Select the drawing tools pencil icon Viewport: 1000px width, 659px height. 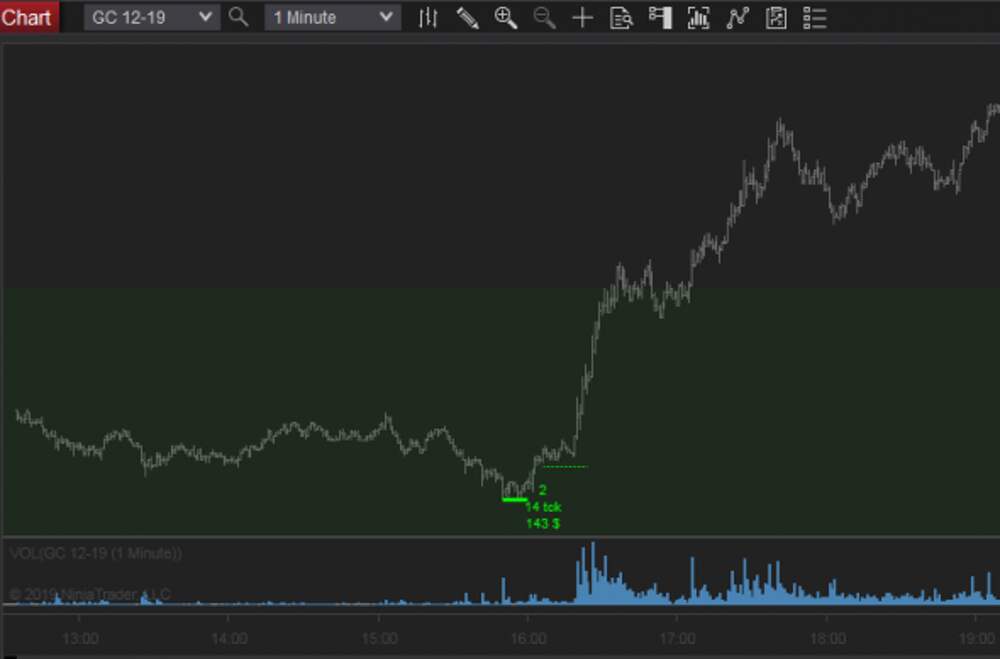pos(467,17)
